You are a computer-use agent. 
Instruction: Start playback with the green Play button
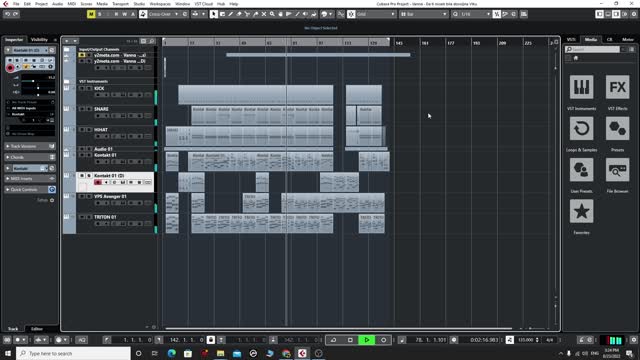(x=367, y=340)
